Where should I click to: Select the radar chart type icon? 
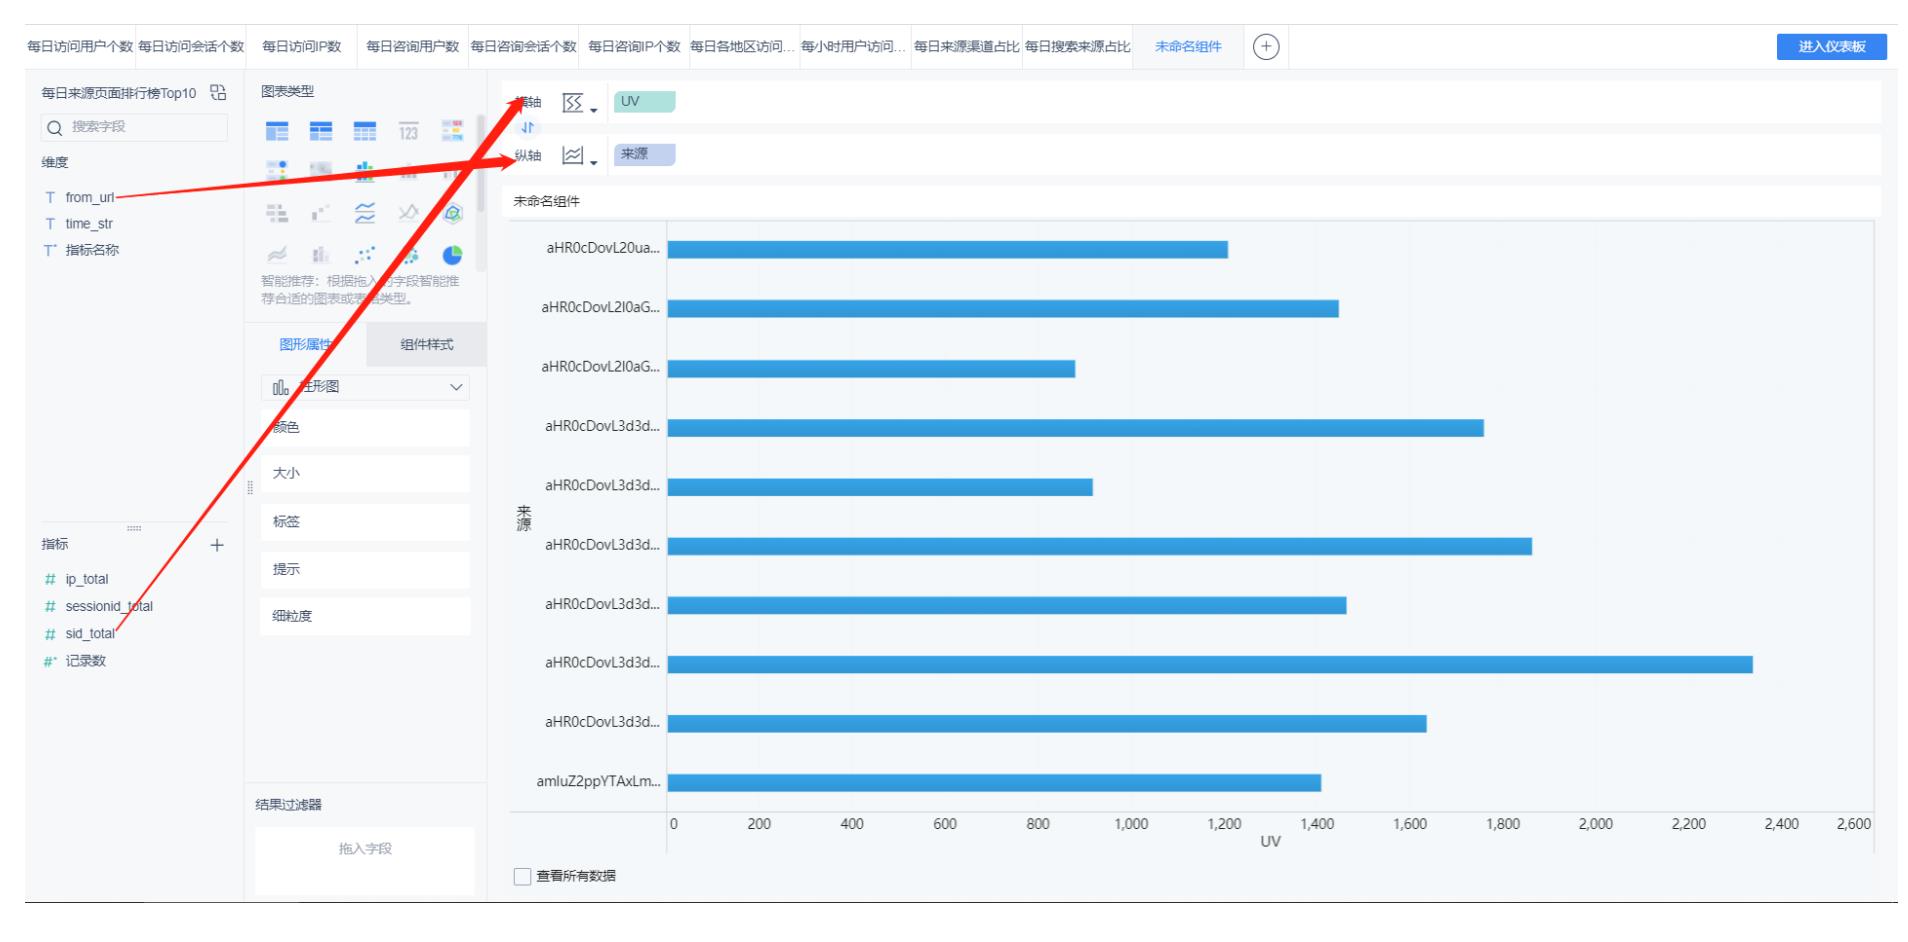(452, 213)
